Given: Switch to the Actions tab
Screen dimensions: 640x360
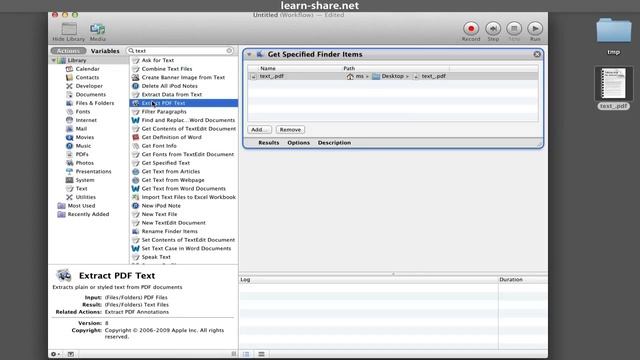Looking at the screenshot, I should click(x=68, y=51).
